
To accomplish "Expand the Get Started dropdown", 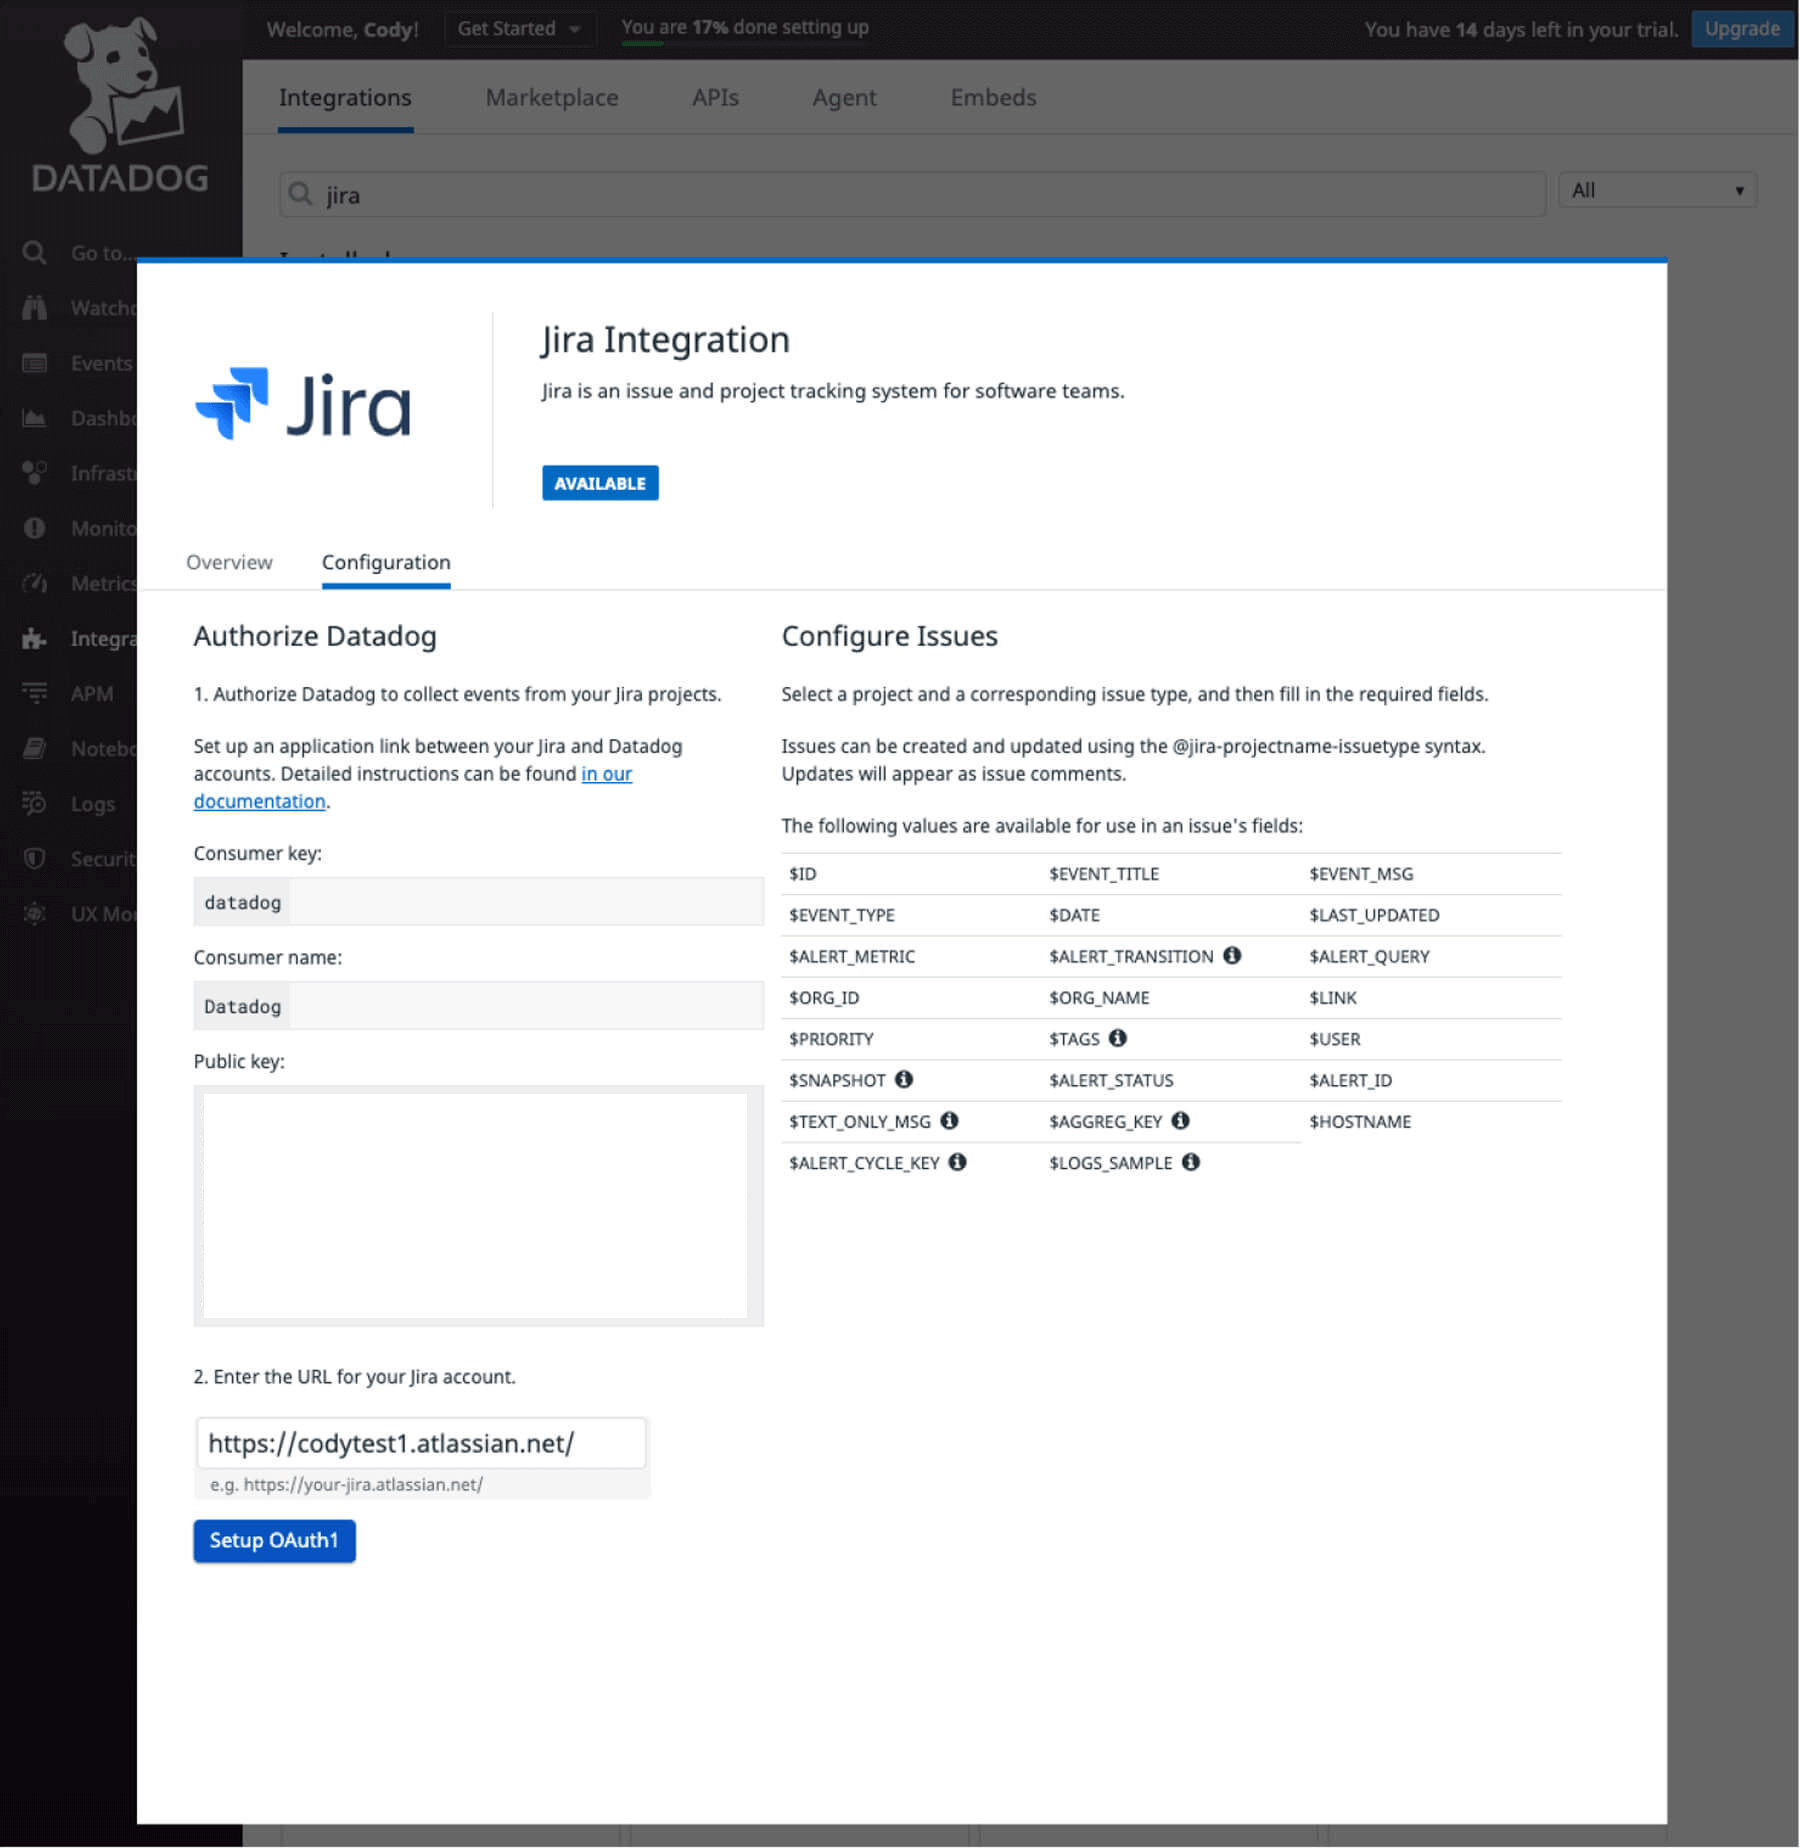I will point(519,28).
